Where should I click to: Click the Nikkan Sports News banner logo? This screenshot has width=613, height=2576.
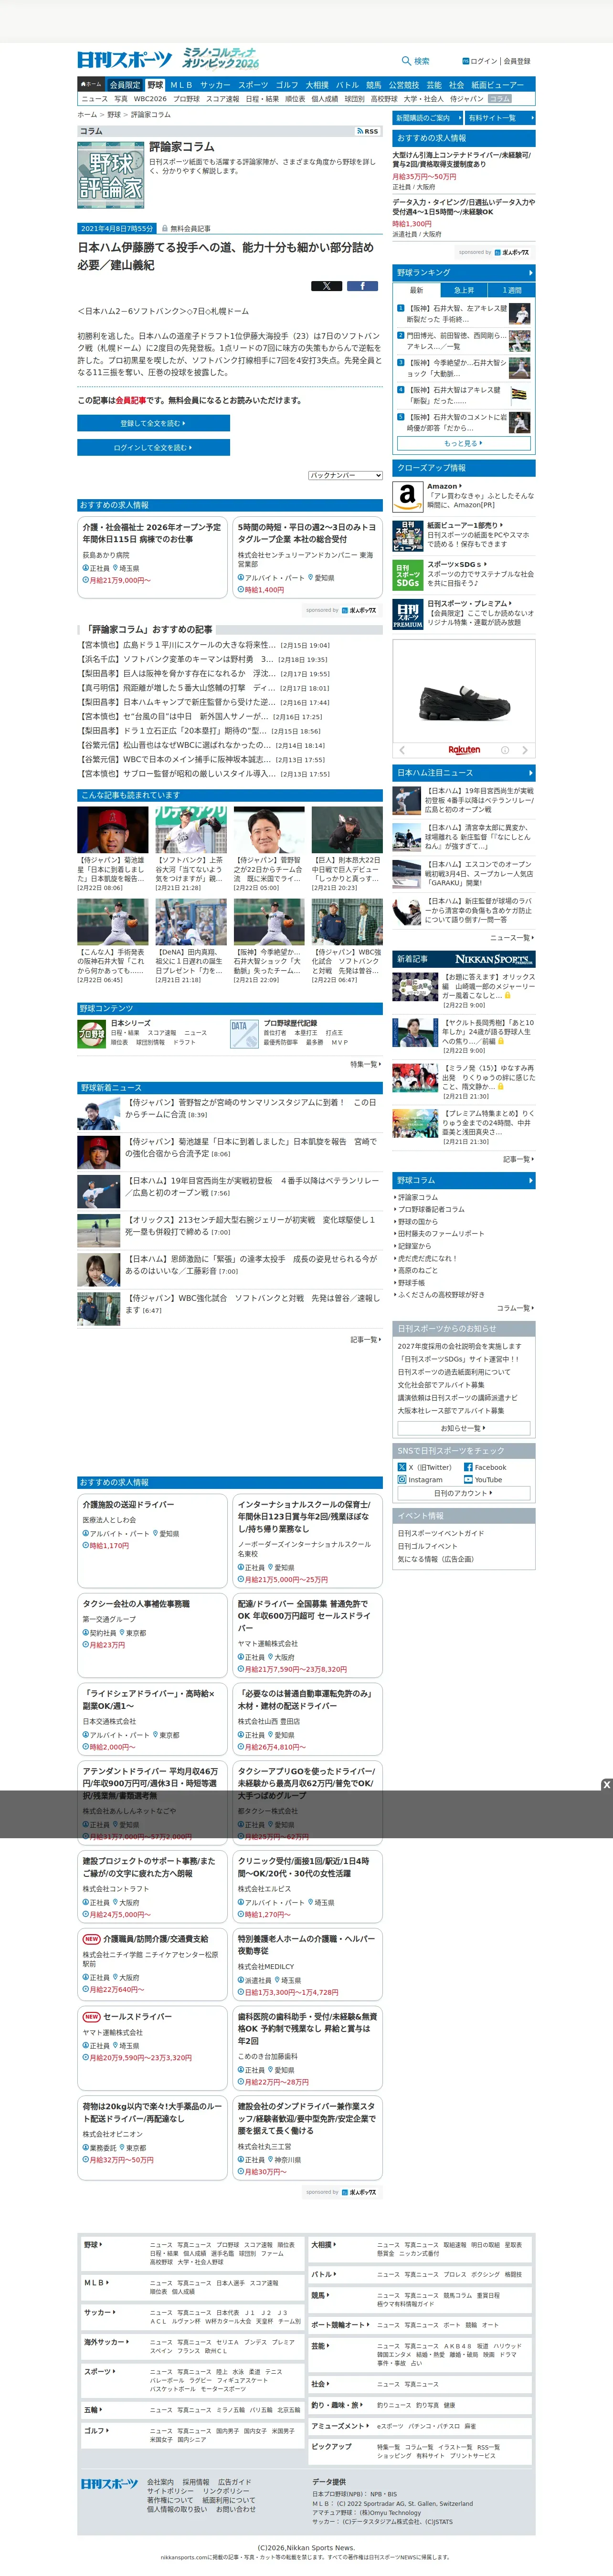493,959
